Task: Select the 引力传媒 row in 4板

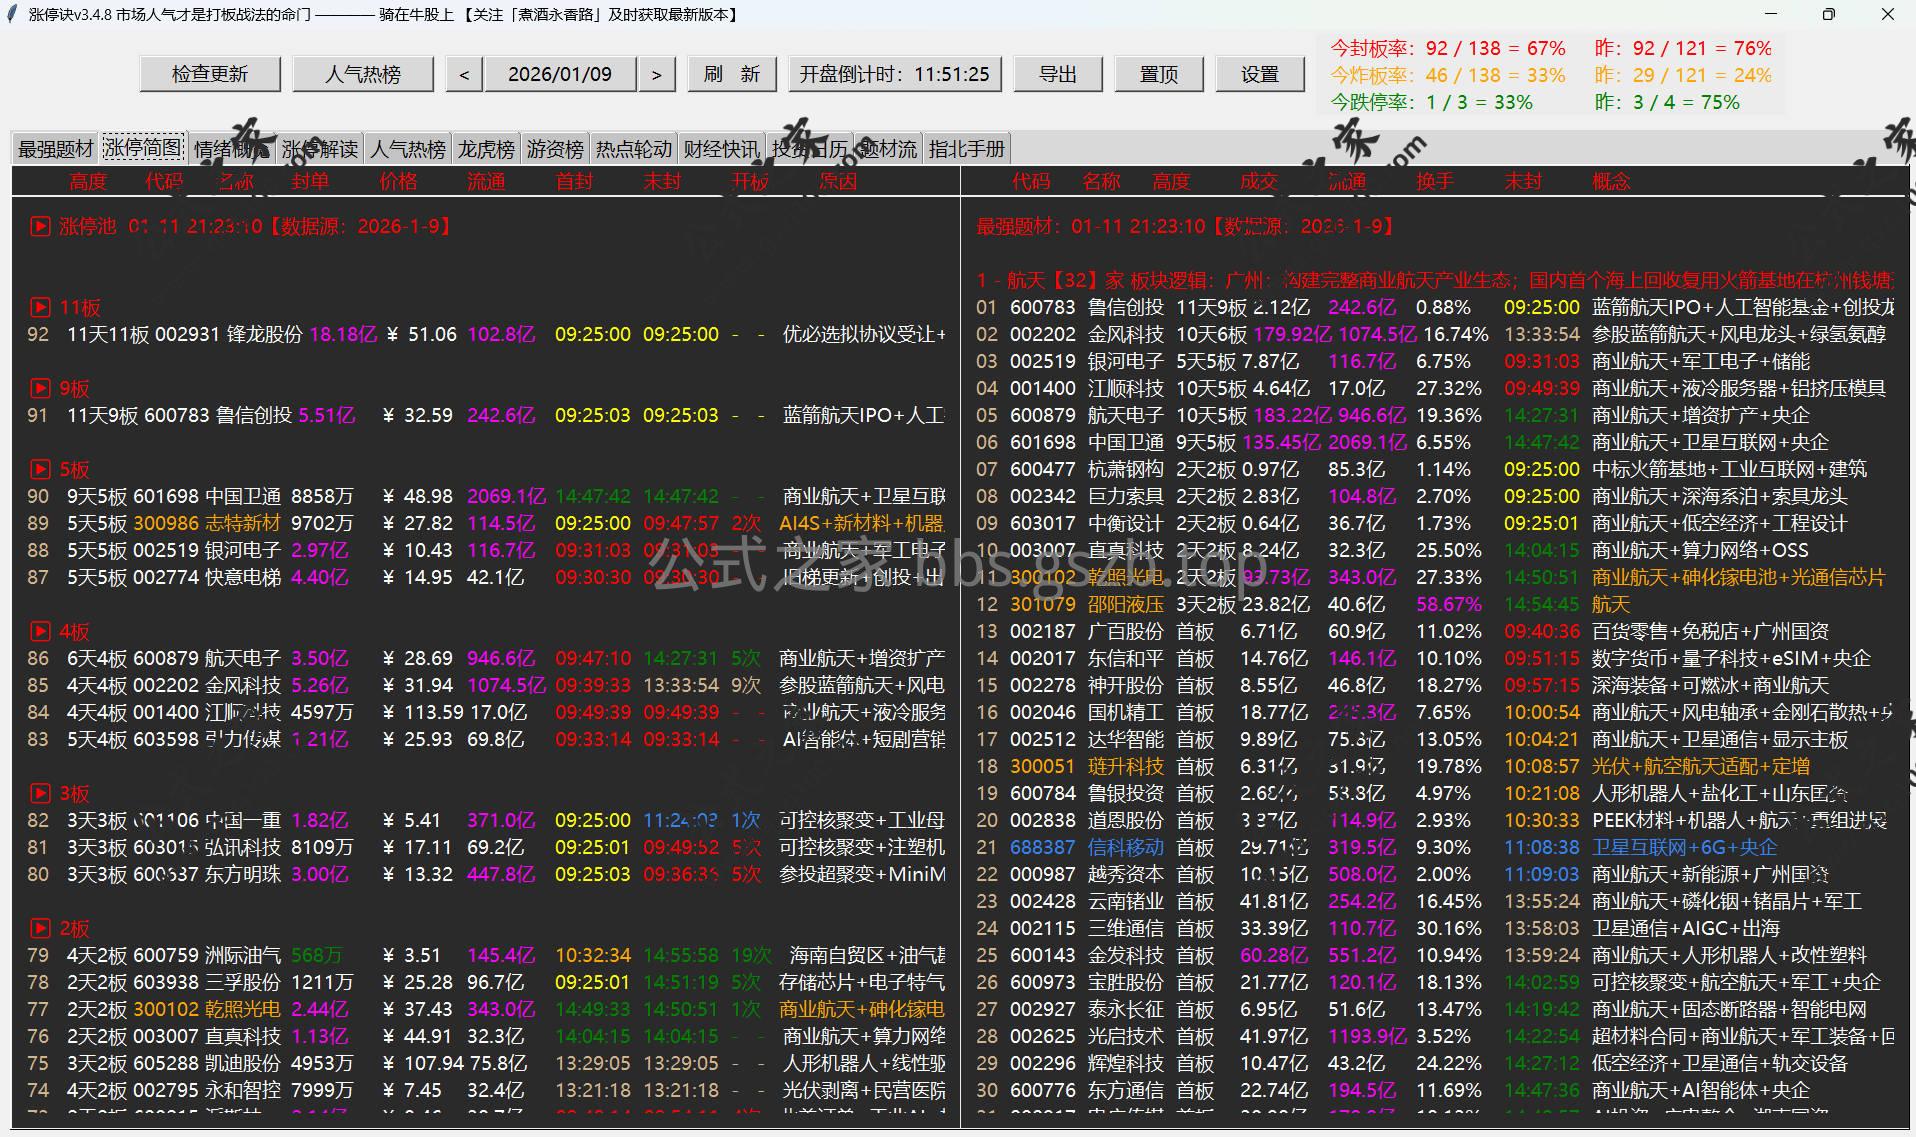Action: pyautogui.click(x=486, y=739)
